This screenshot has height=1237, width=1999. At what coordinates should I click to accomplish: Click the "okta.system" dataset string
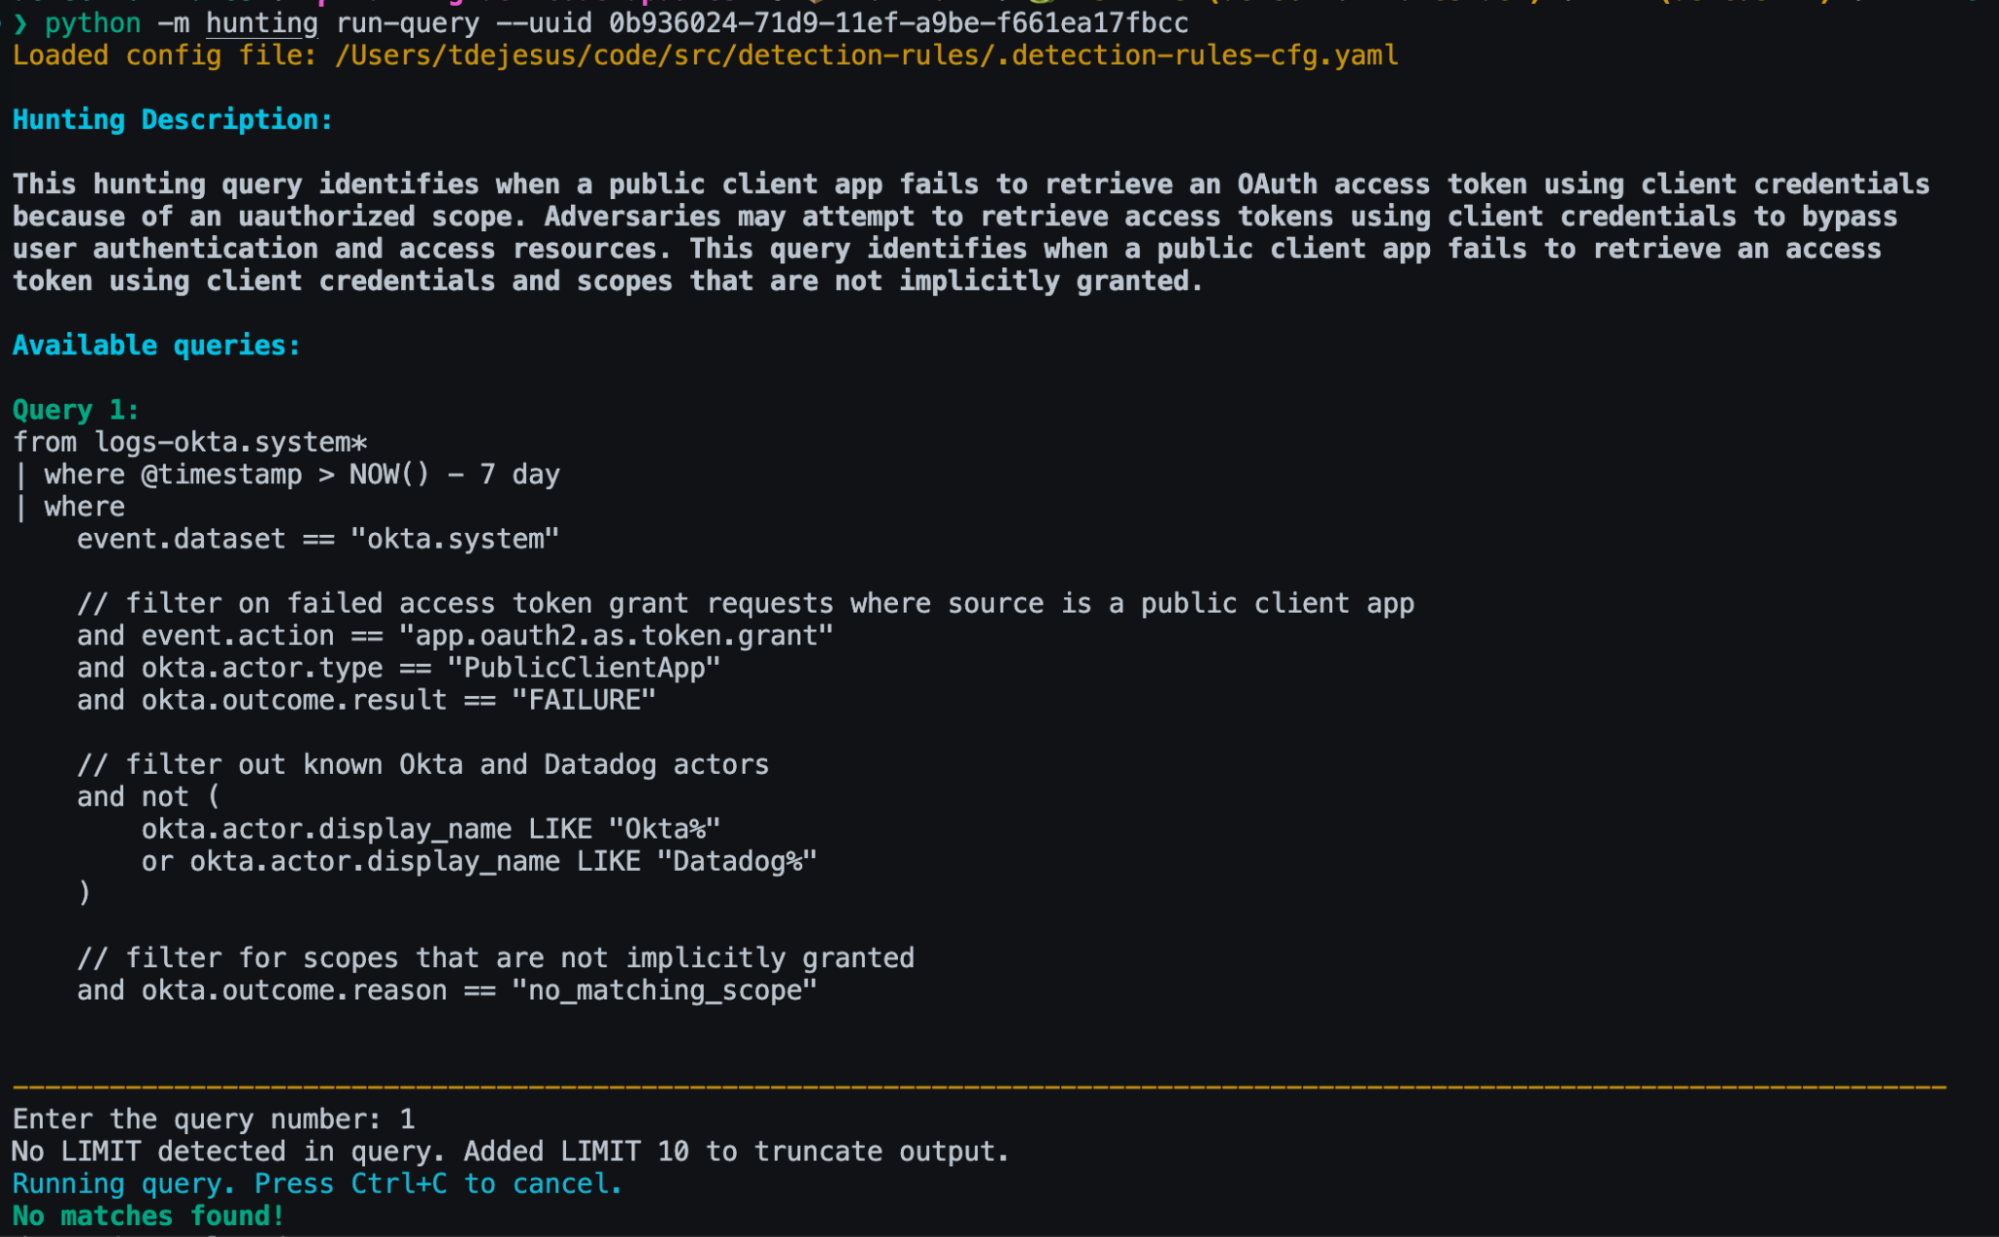(x=454, y=539)
